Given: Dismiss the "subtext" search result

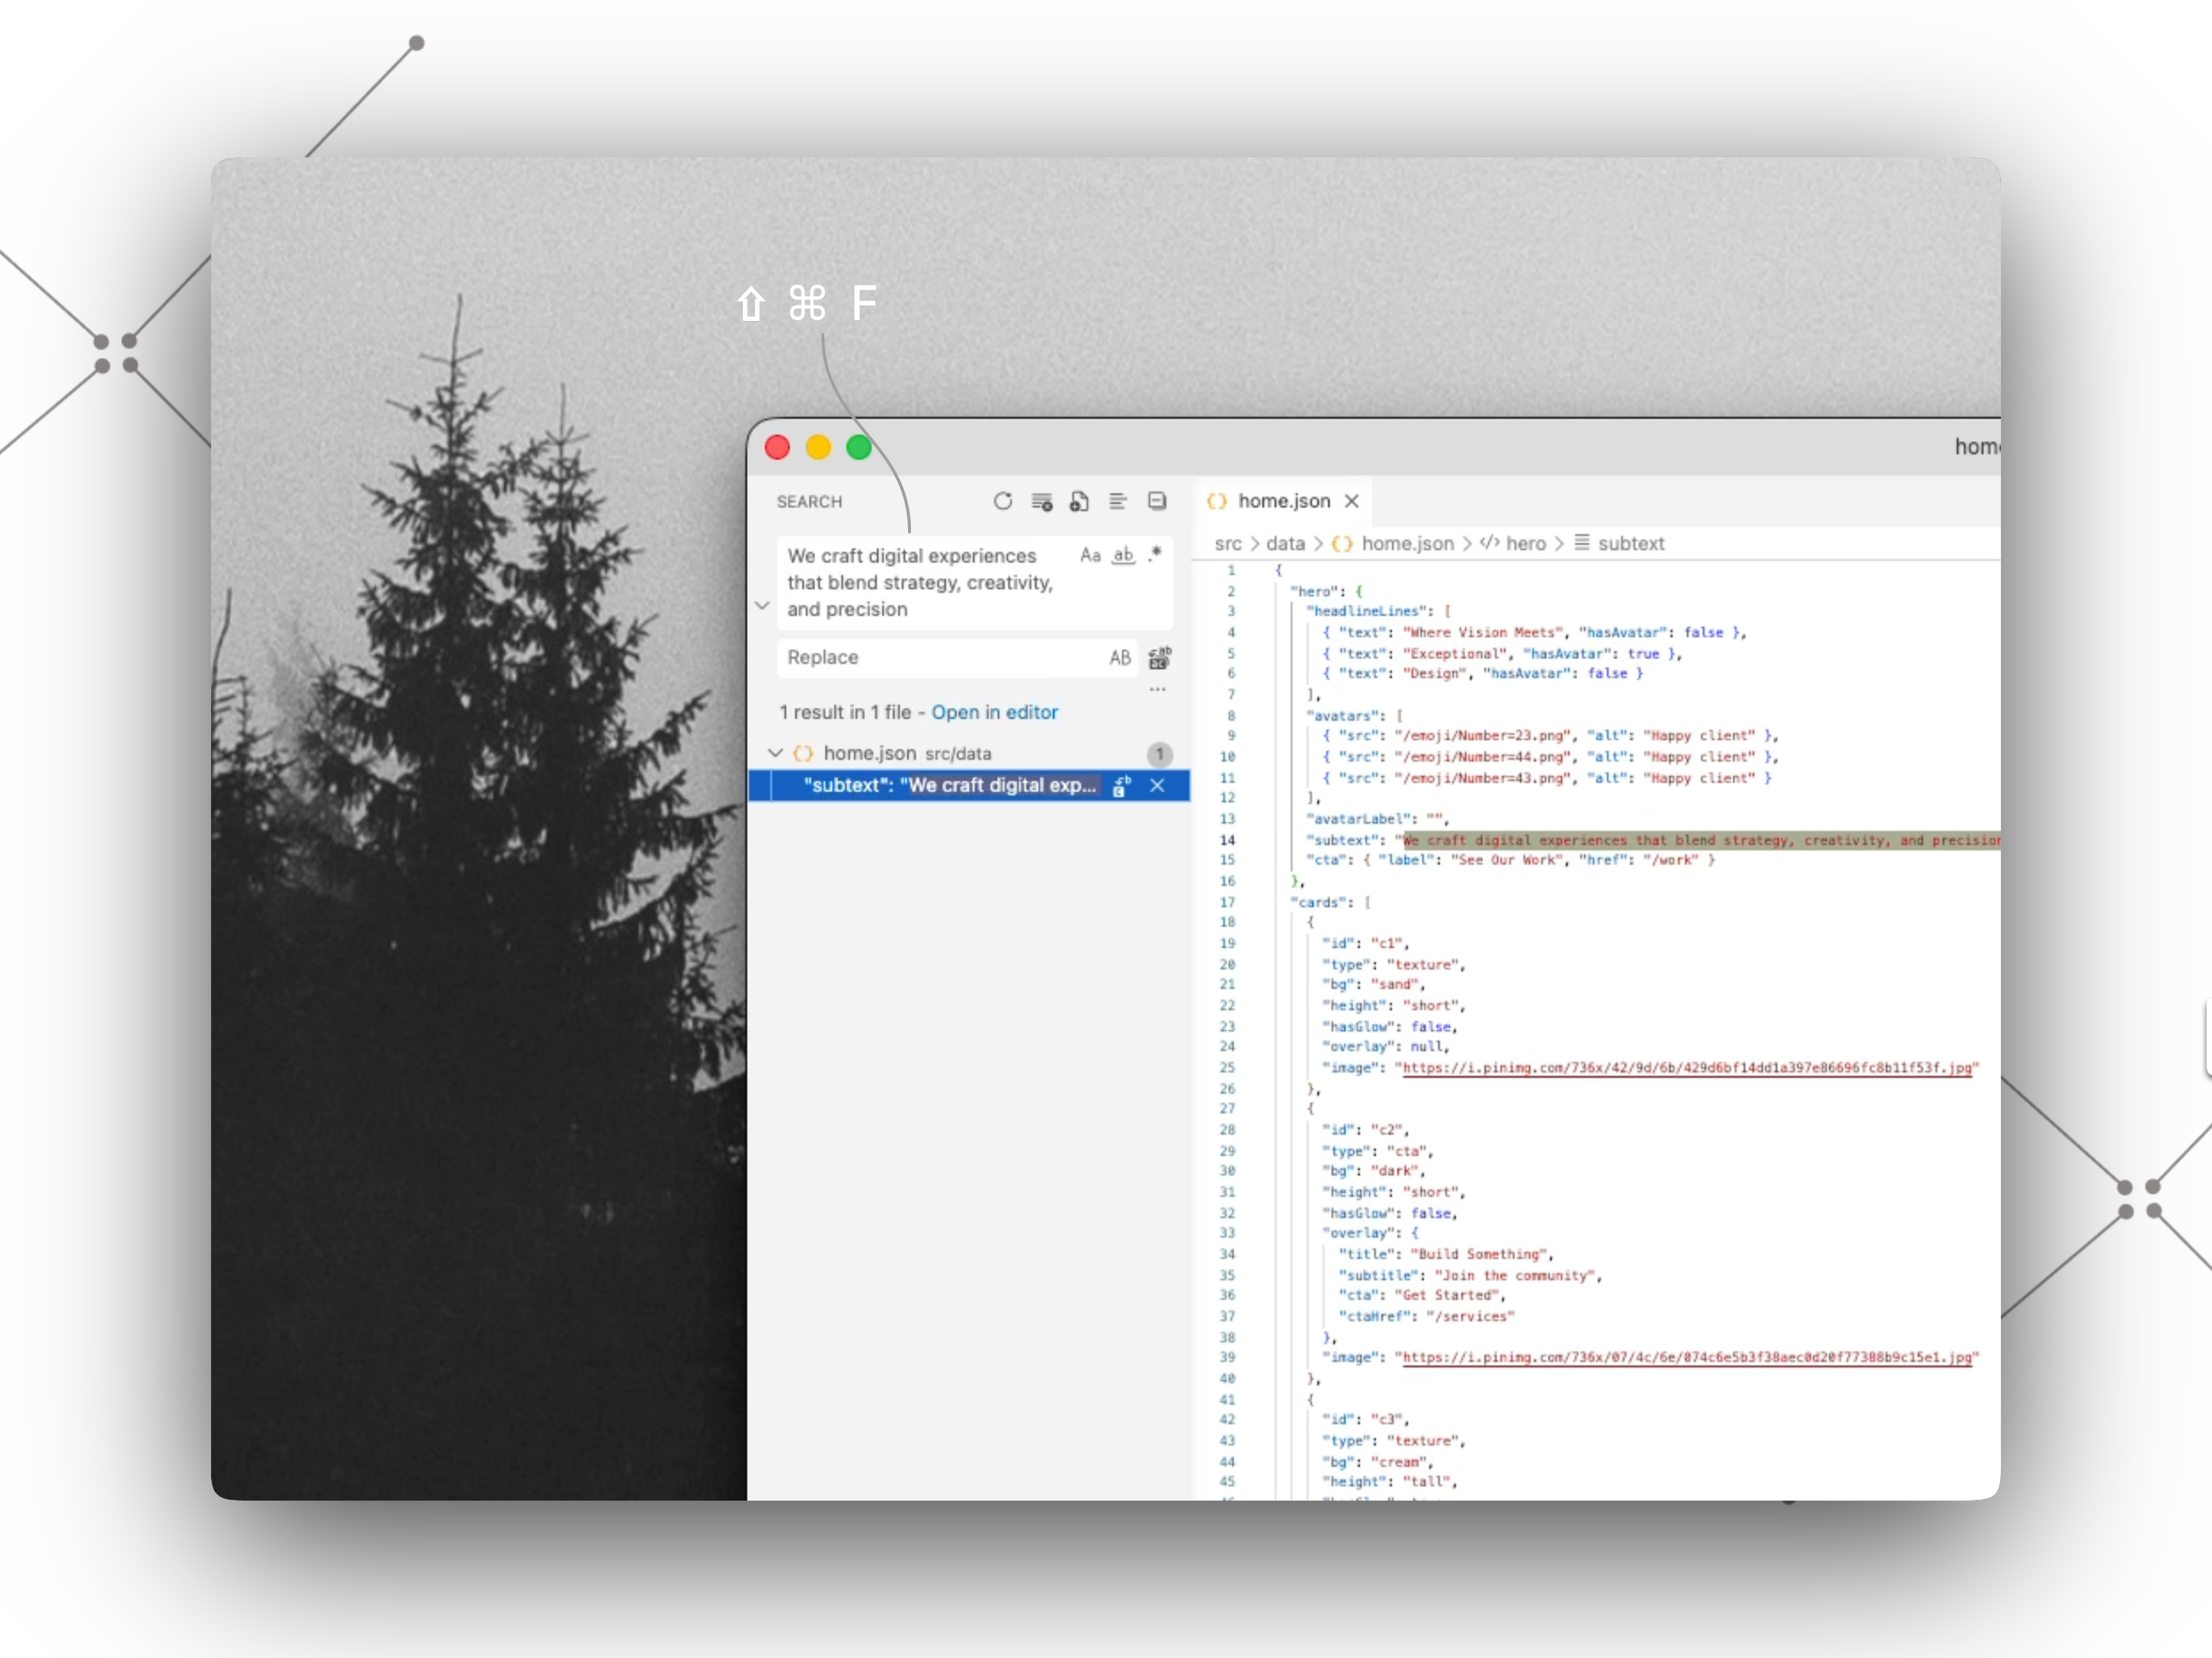Looking at the screenshot, I should click(1157, 785).
